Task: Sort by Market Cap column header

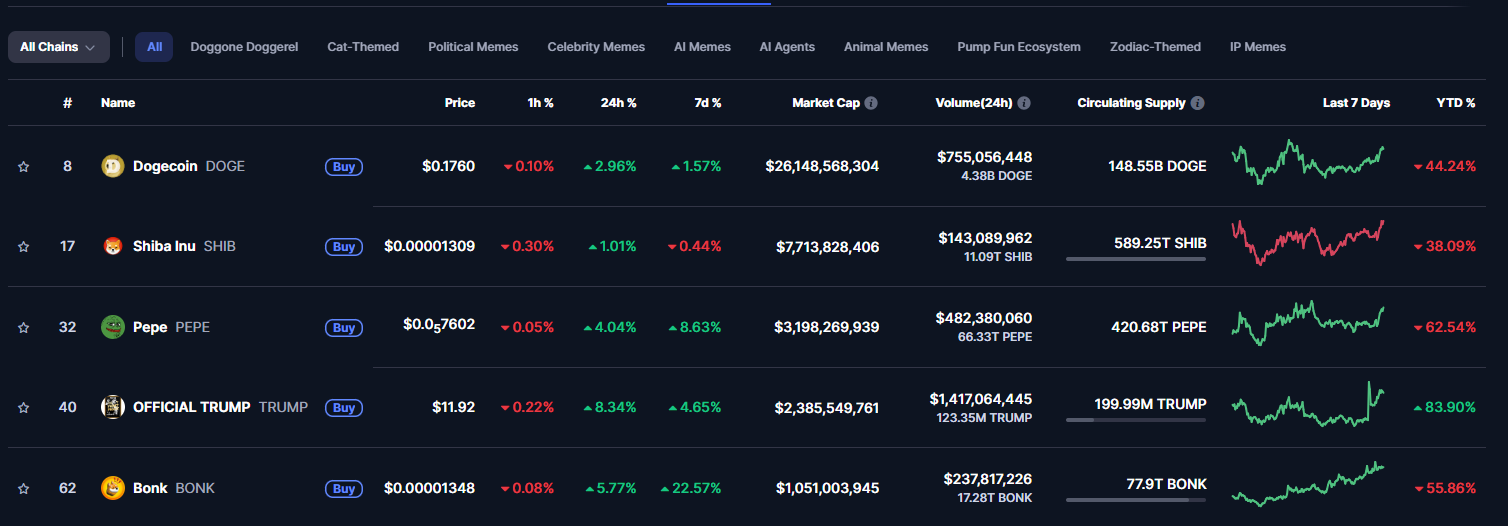Action: coord(826,103)
